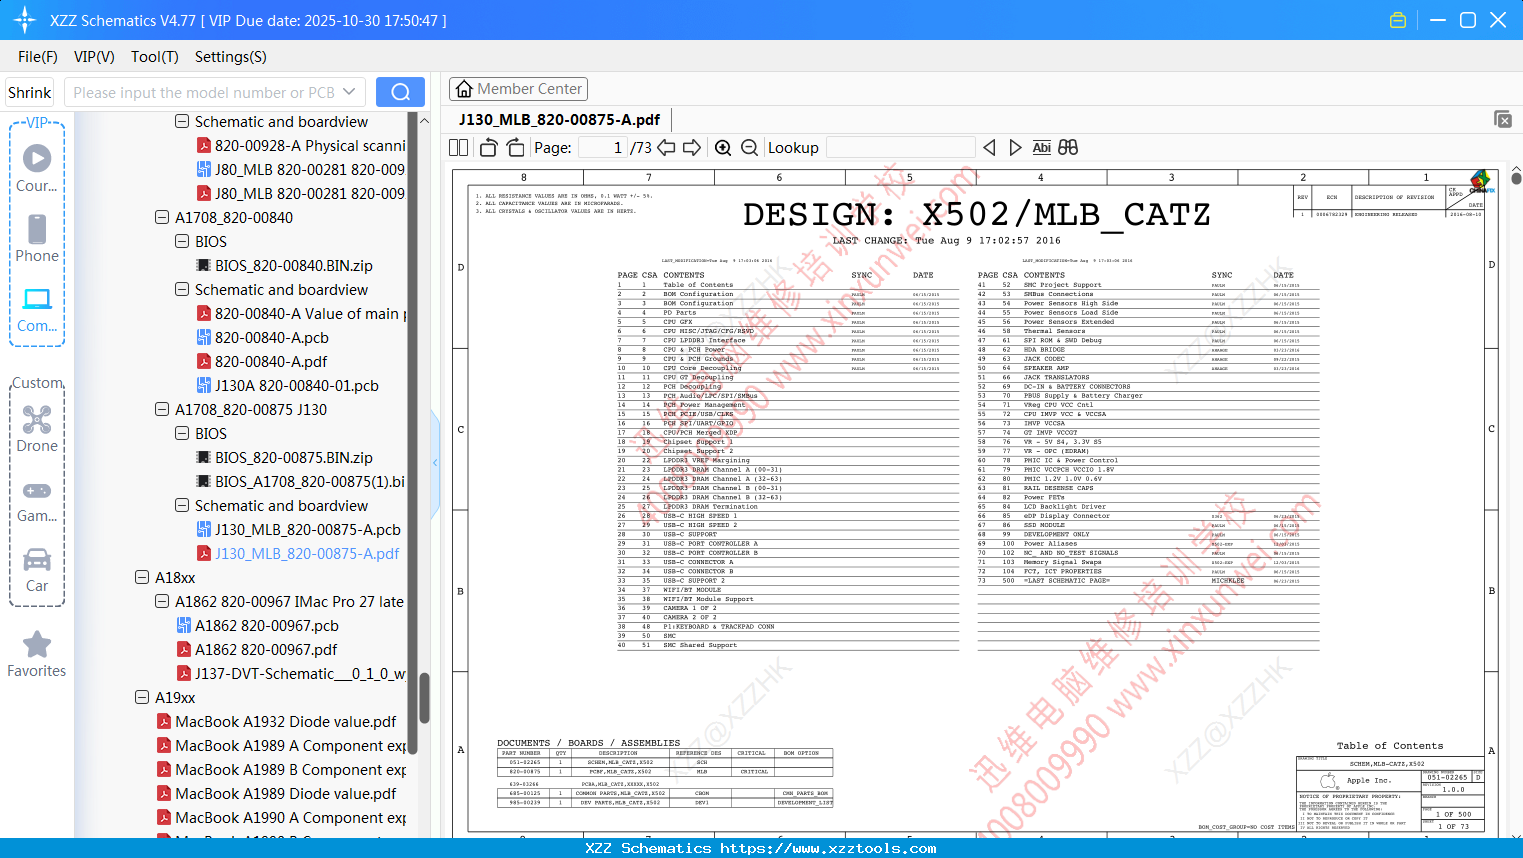The image size is (1523, 858).
Task: Open MacBook A1932 Diode value.pdf
Action: click(x=277, y=721)
